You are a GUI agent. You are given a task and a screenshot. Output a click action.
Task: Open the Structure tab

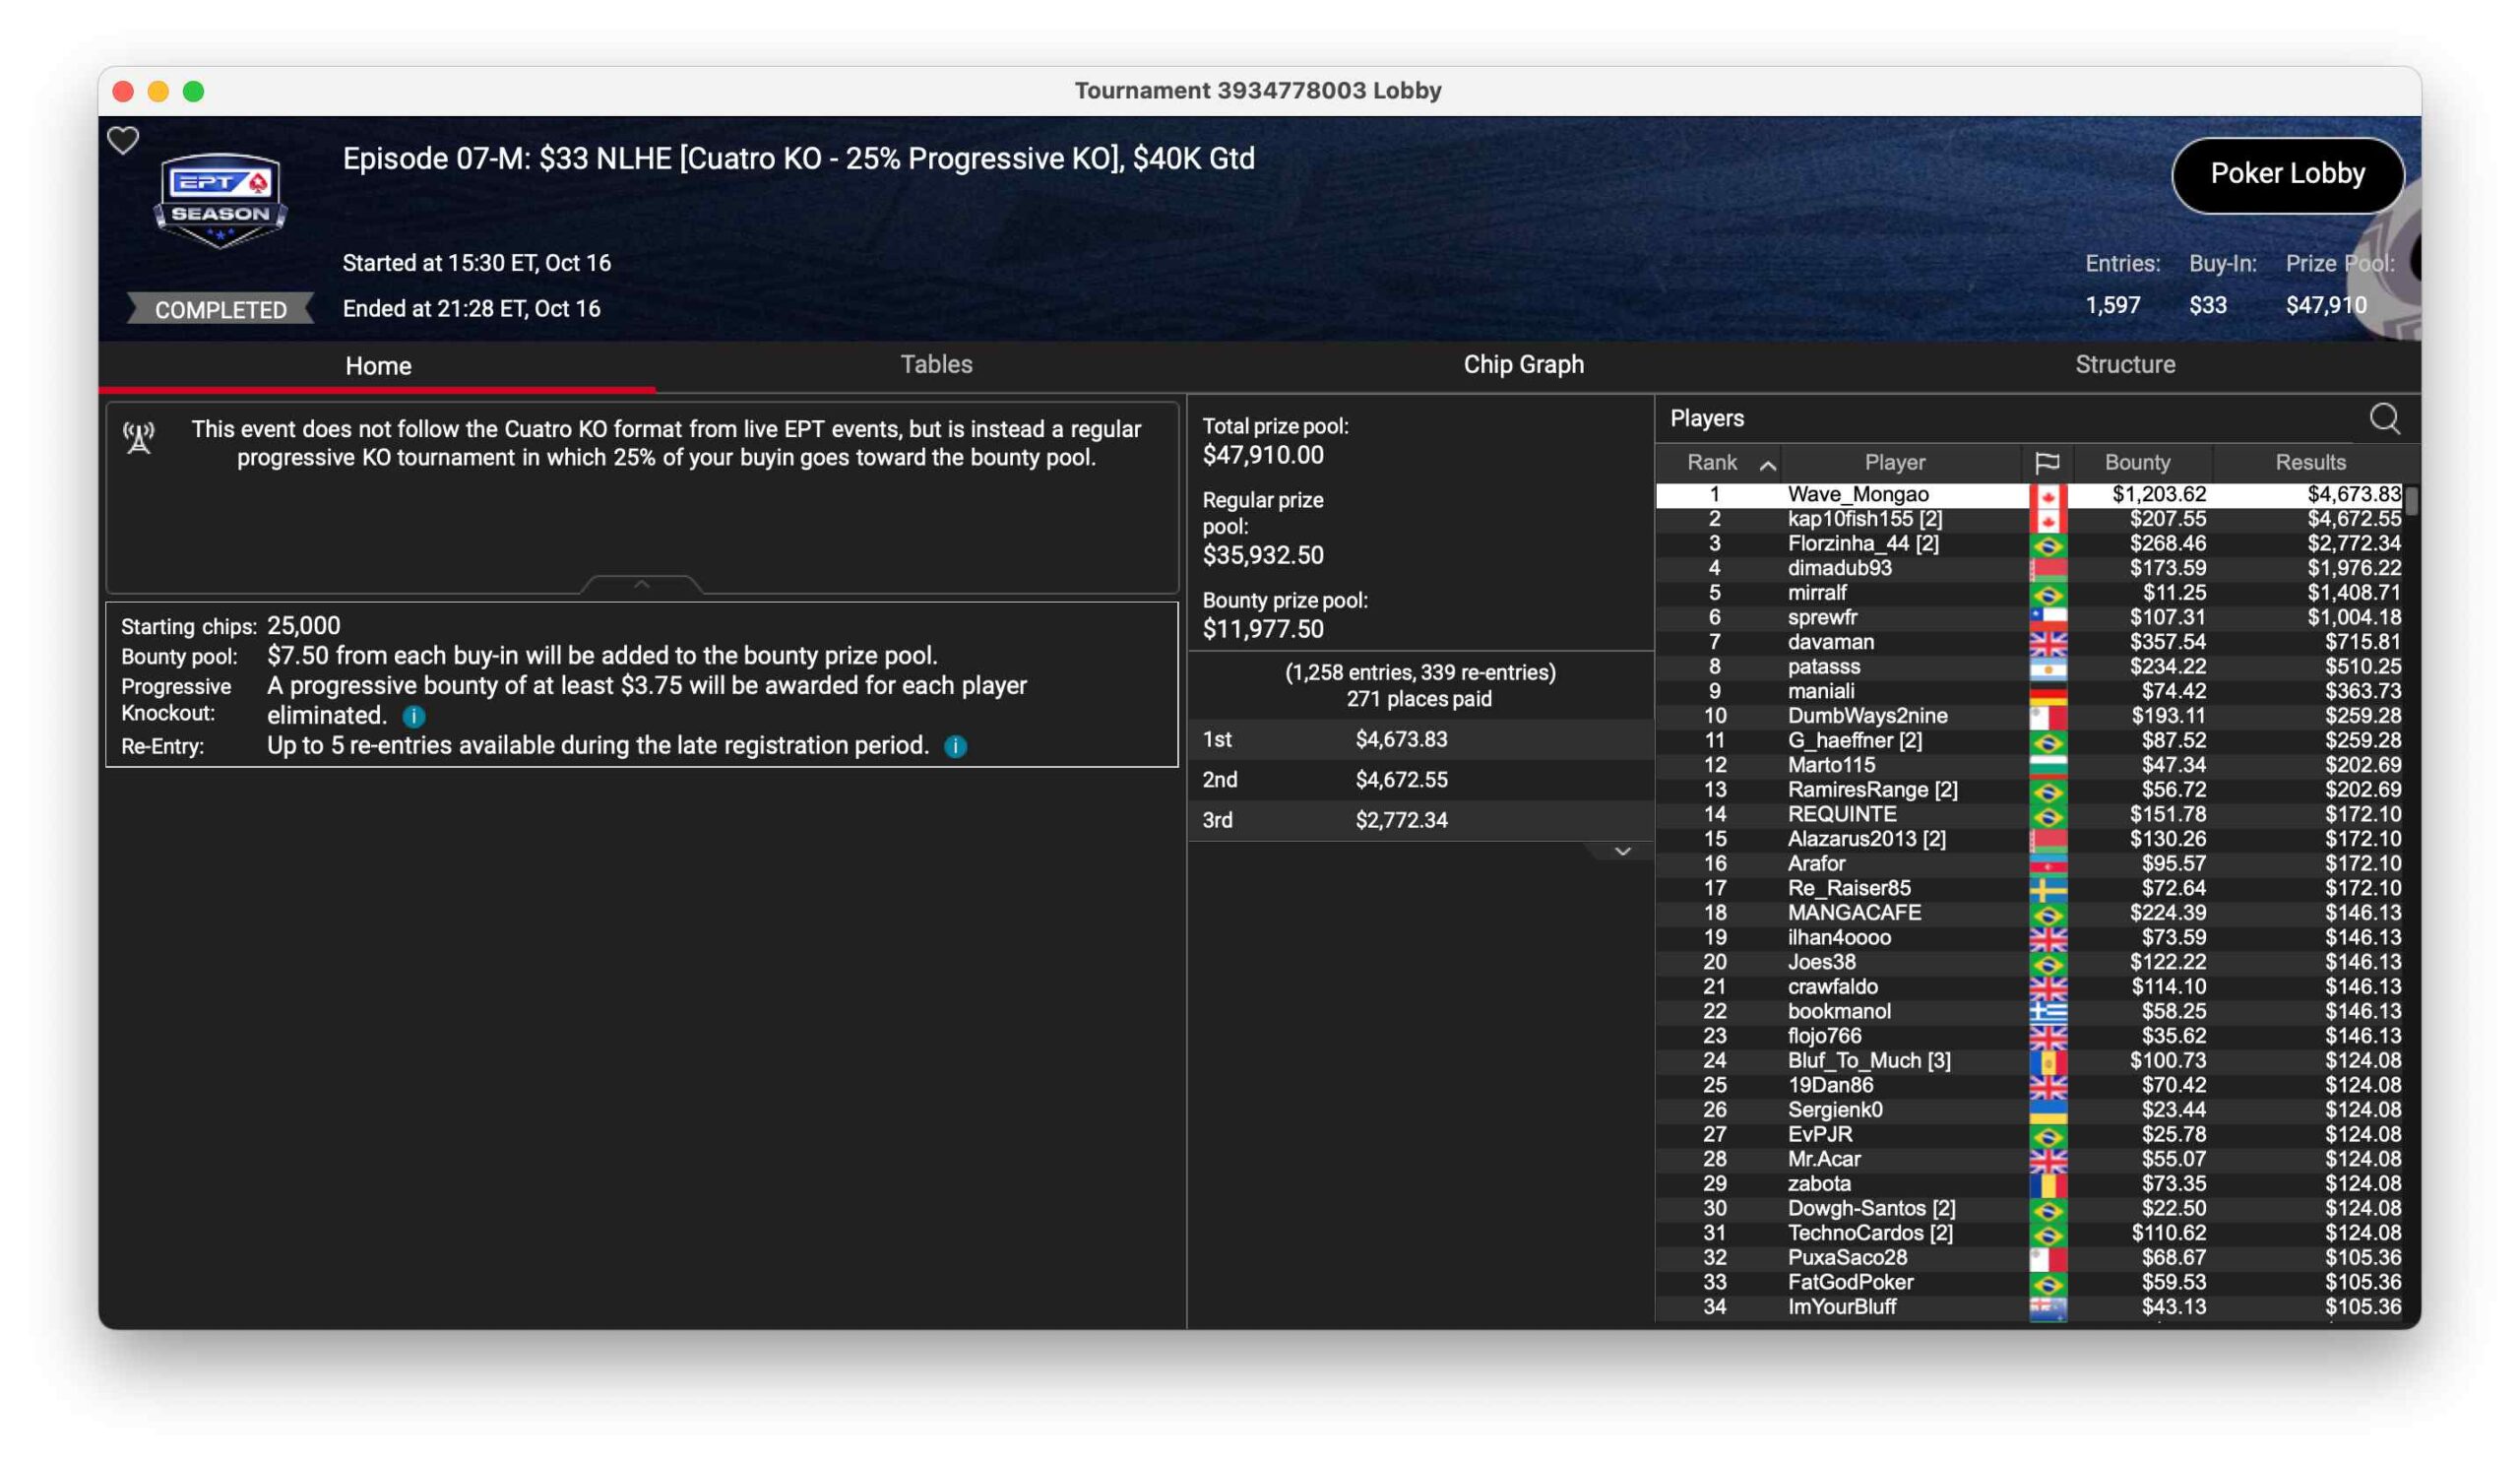2124,364
